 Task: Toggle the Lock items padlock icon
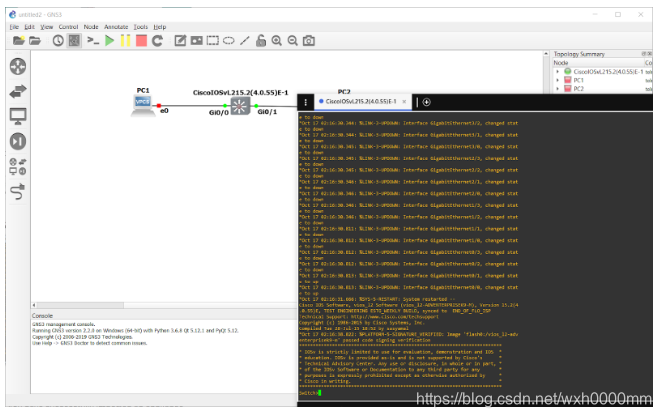pyautogui.click(x=261, y=41)
